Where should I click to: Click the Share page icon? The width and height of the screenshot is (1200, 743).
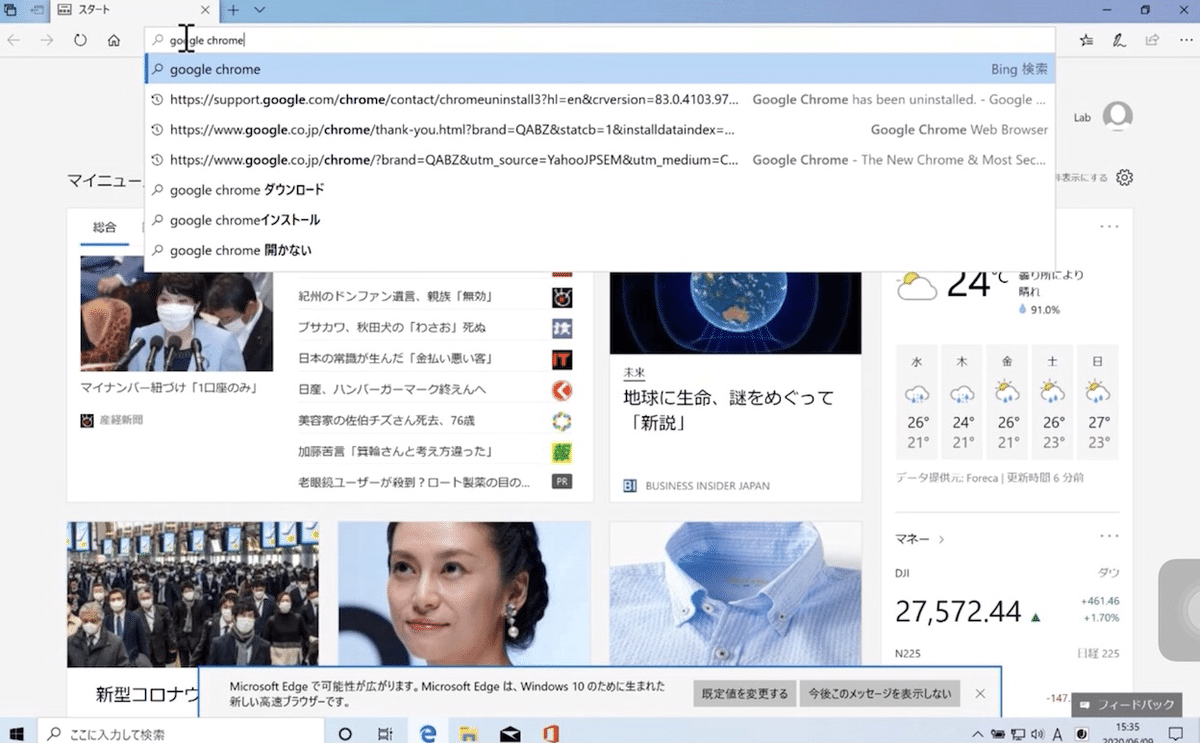coord(1152,40)
